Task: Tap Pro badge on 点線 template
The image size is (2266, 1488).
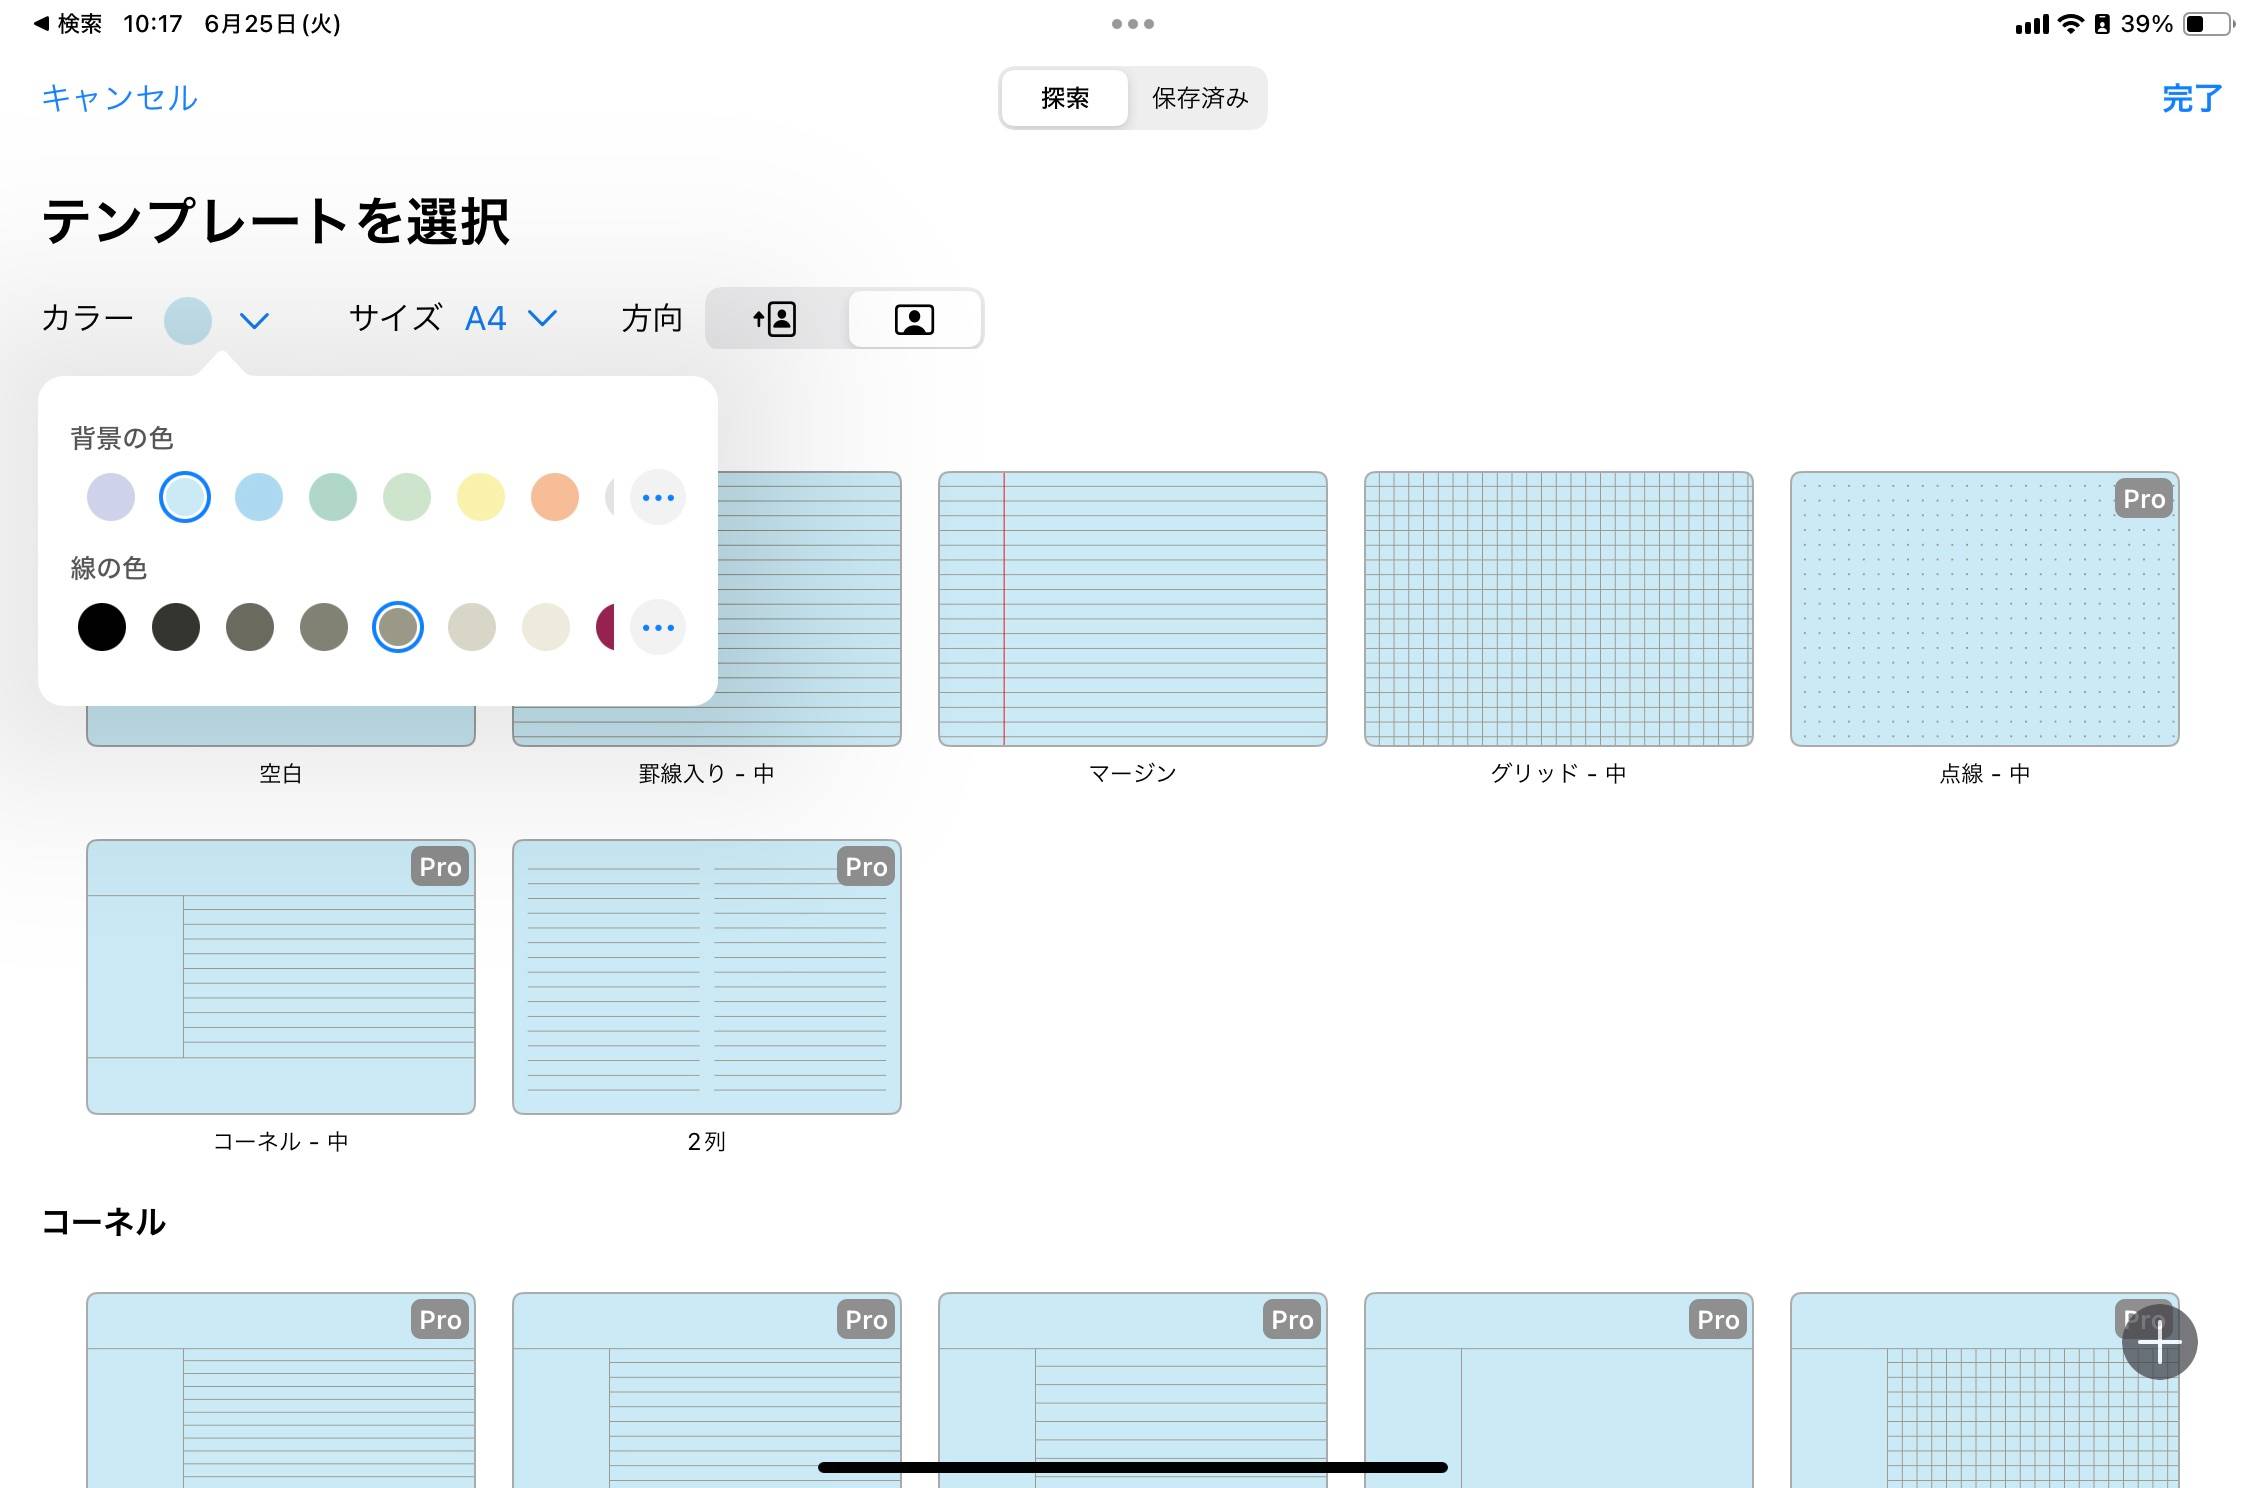Action: point(2144,499)
